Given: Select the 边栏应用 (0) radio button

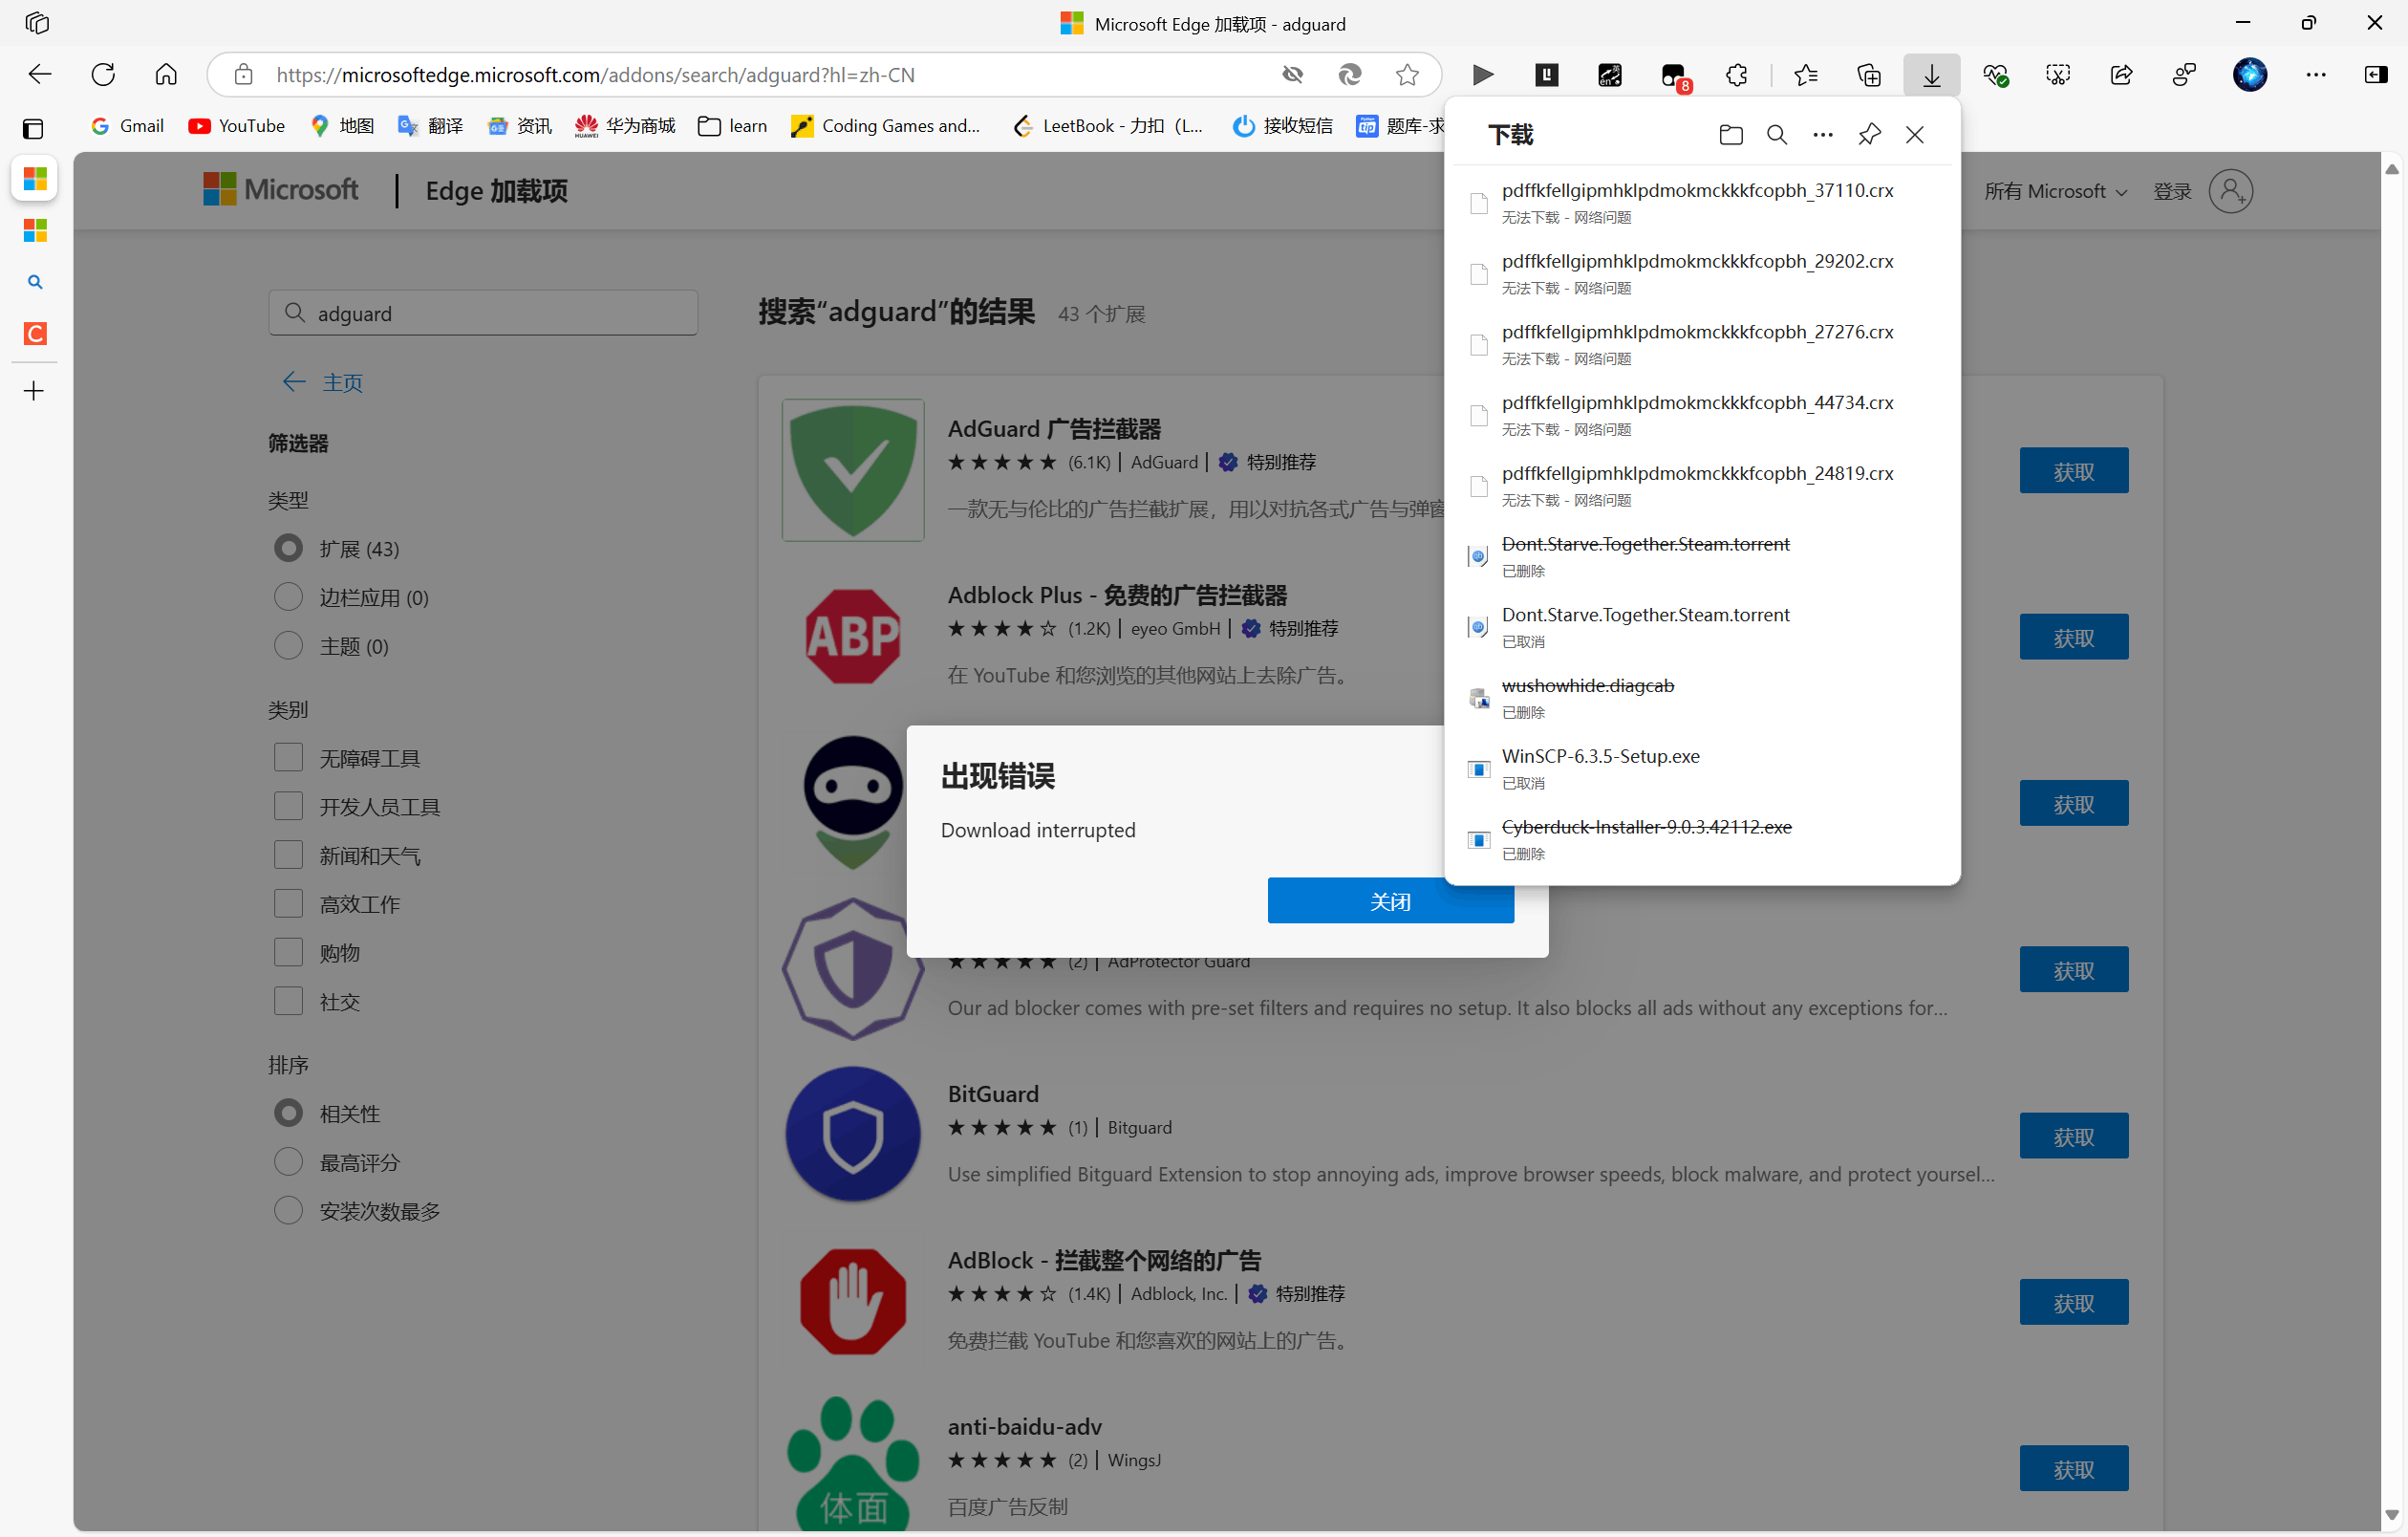Looking at the screenshot, I should [x=288, y=597].
